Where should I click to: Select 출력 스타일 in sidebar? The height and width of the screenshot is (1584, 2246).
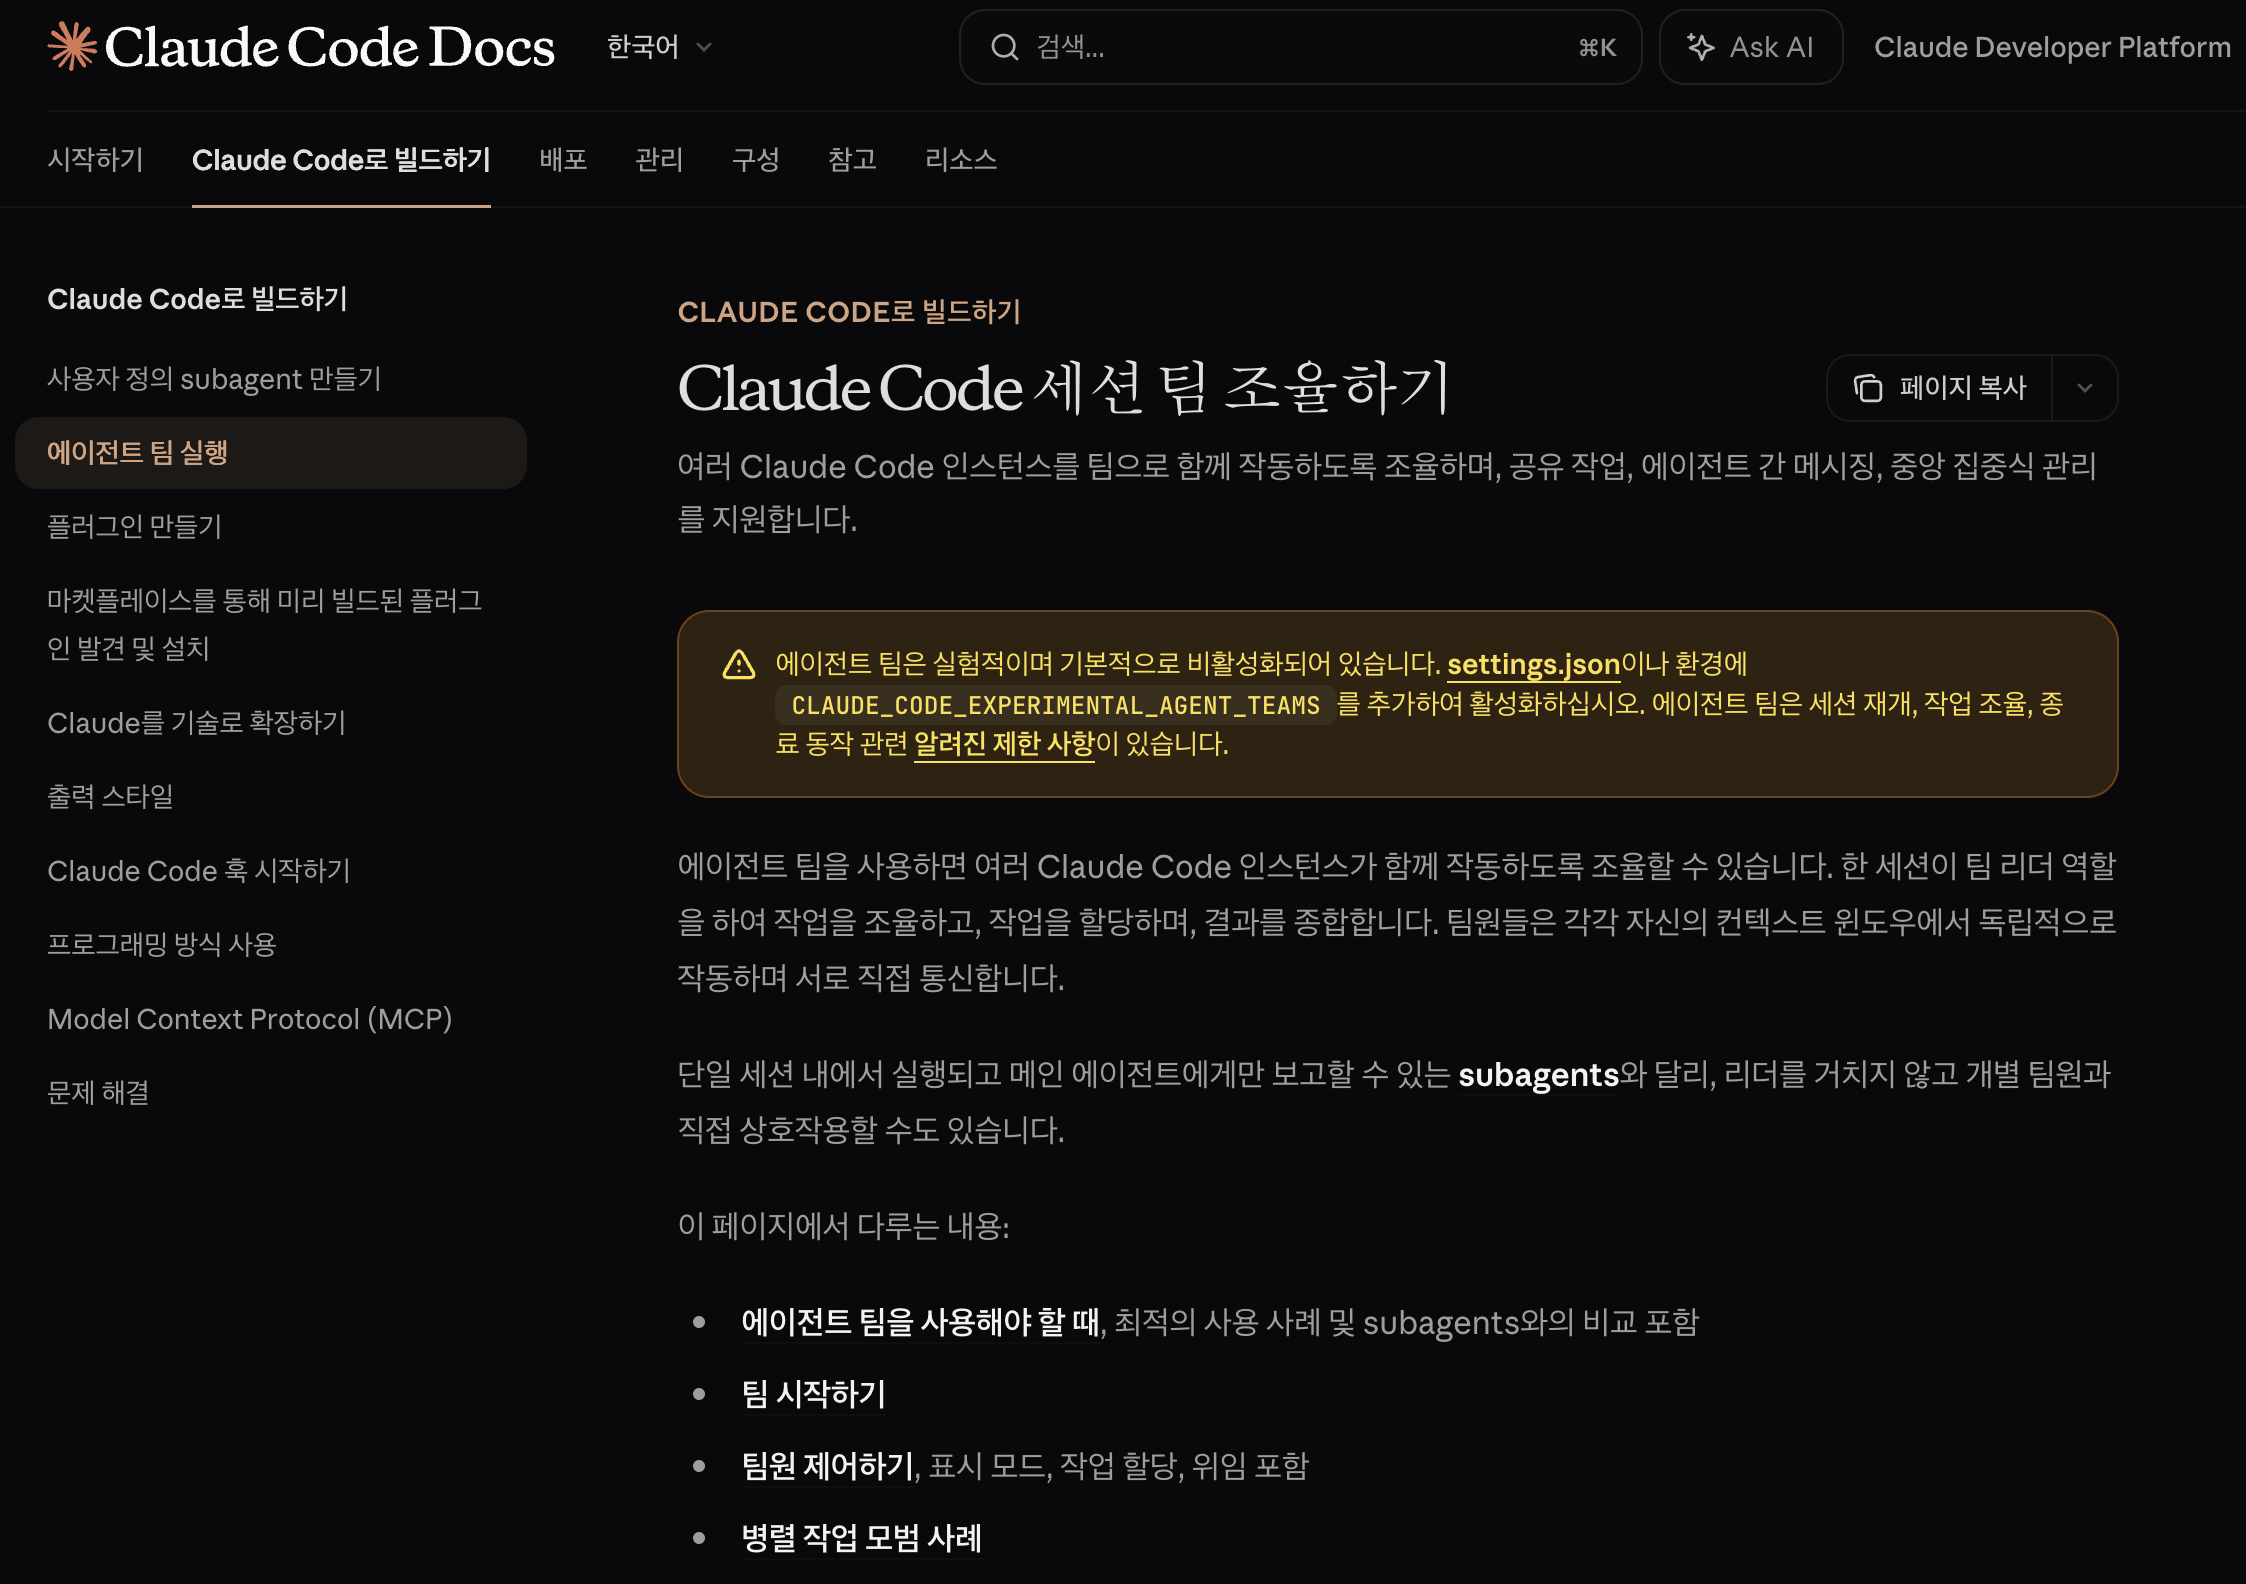point(111,797)
